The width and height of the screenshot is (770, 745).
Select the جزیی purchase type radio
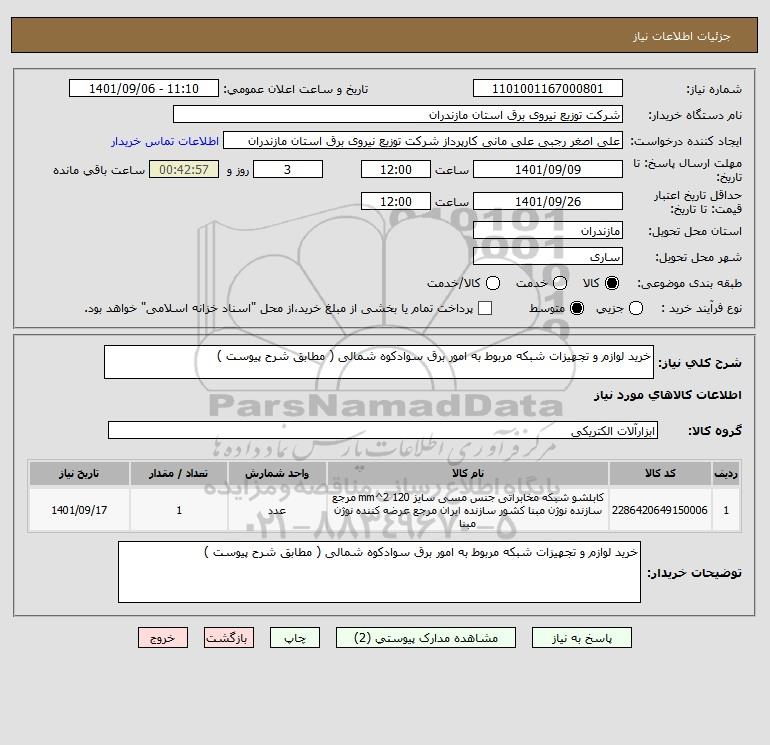(636, 308)
